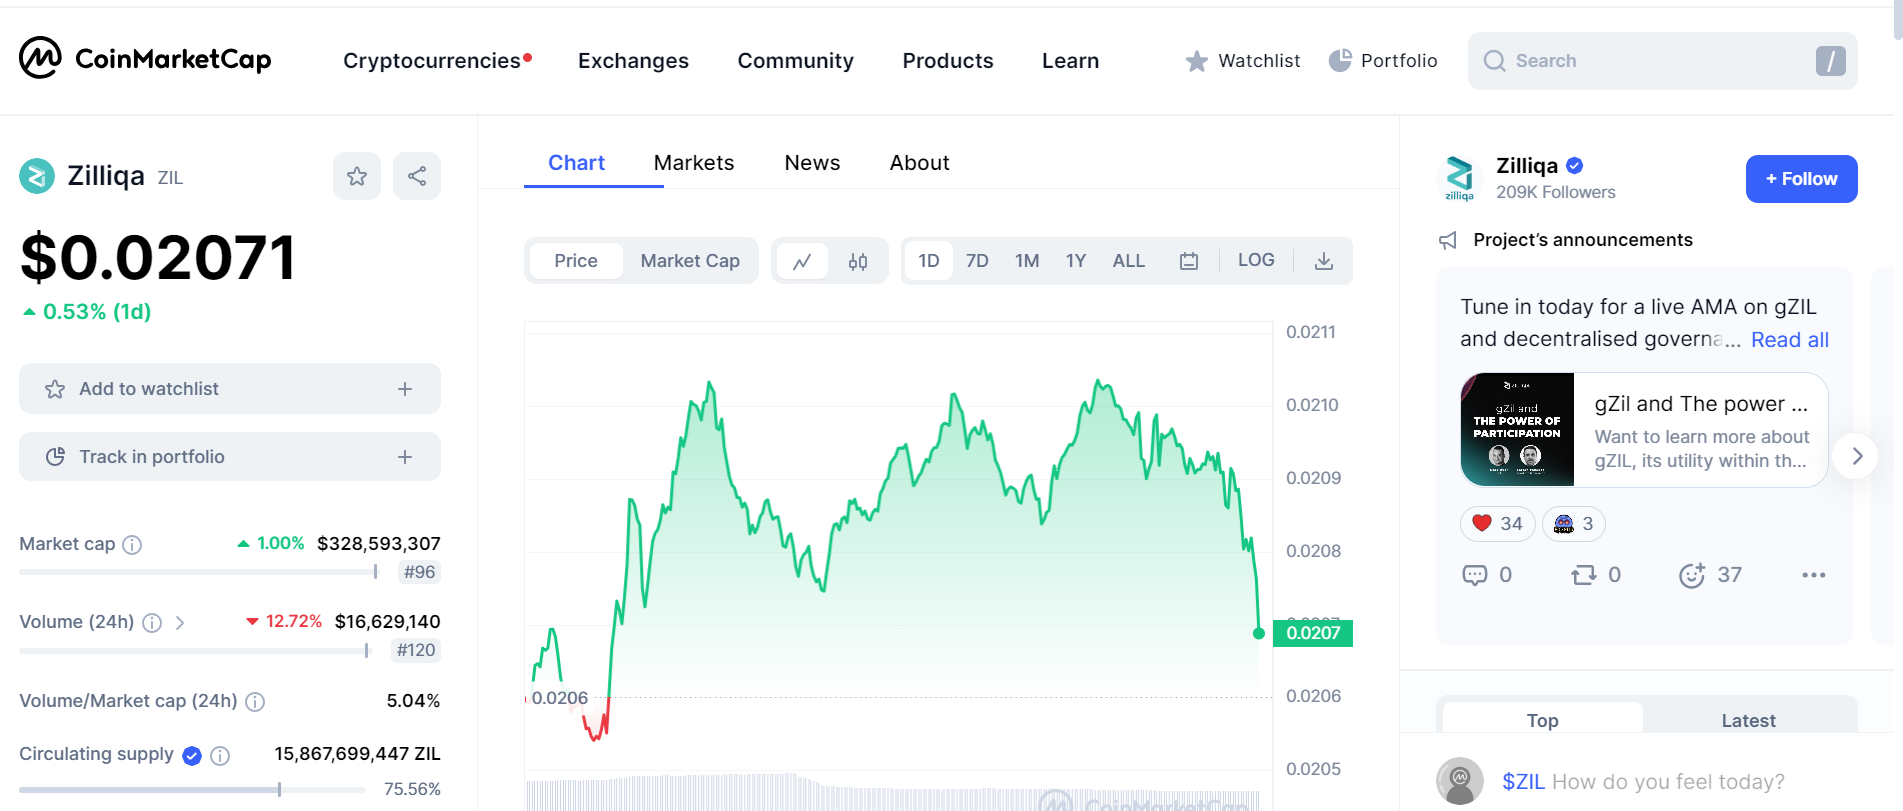Switch to the About tab
The width and height of the screenshot is (1903, 811).
click(x=920, y=163)
